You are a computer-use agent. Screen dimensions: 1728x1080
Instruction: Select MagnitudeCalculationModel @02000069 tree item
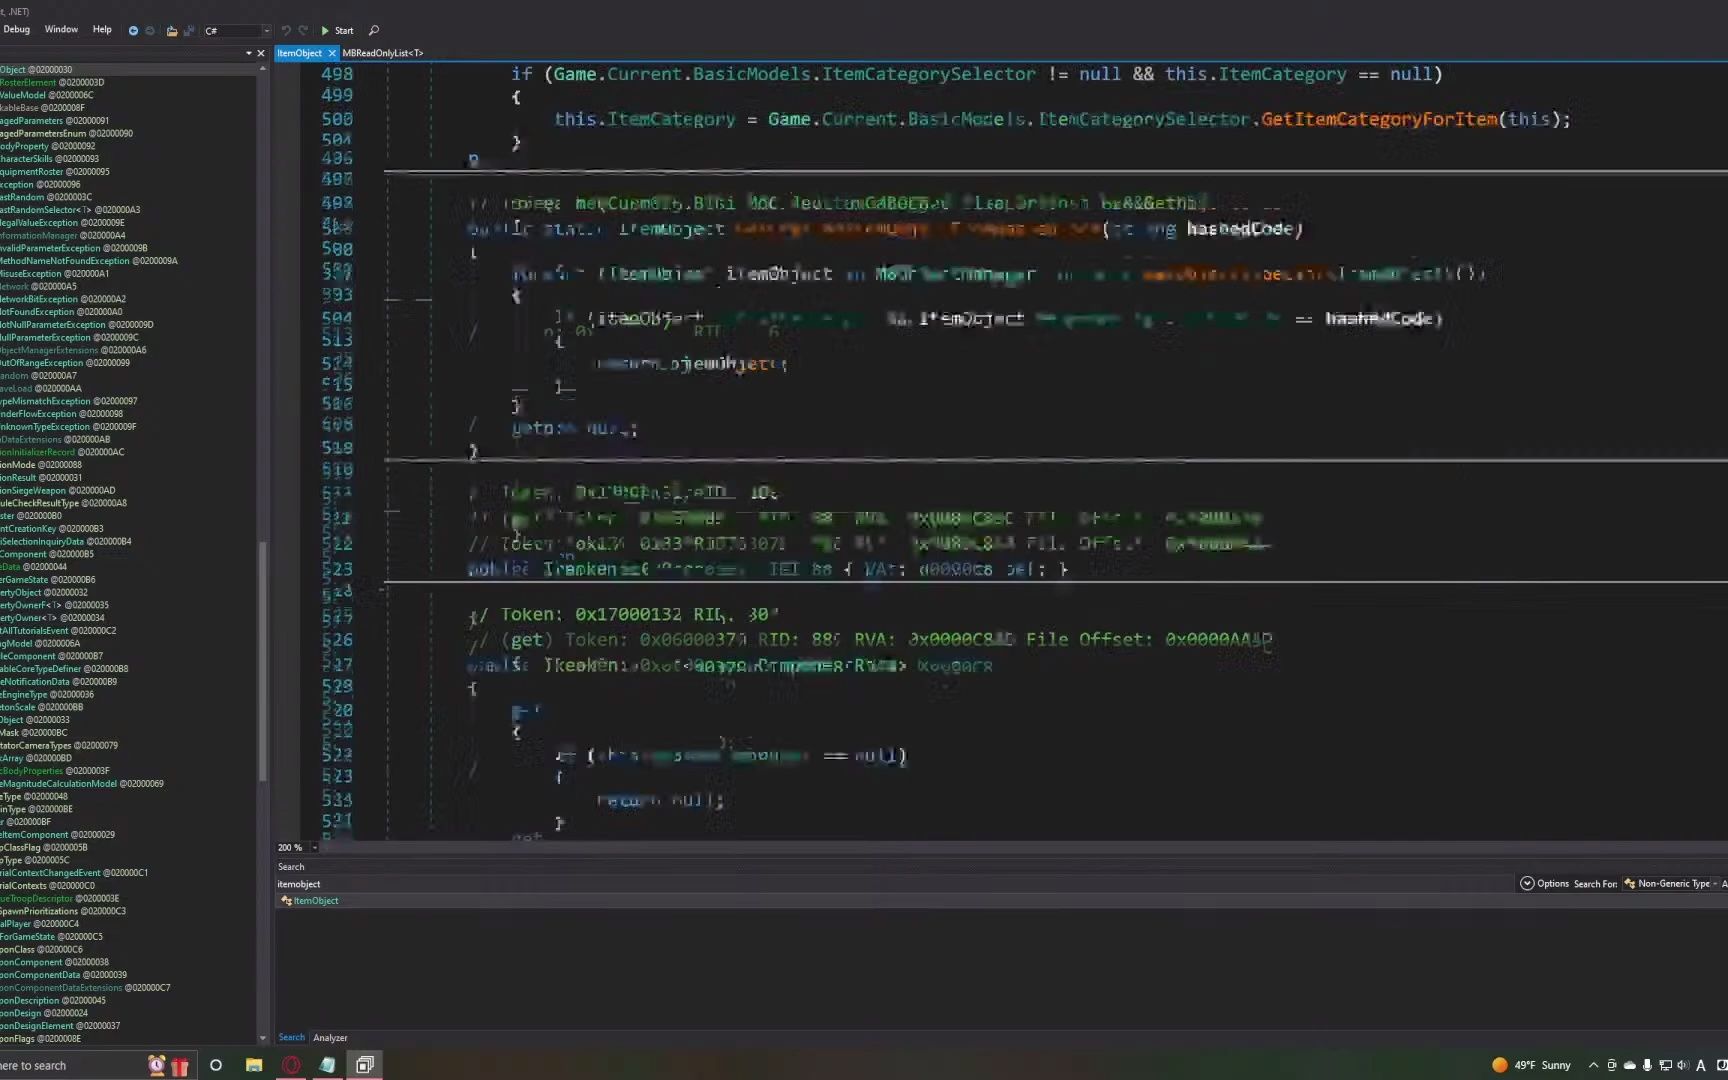(x=81, y=784)
